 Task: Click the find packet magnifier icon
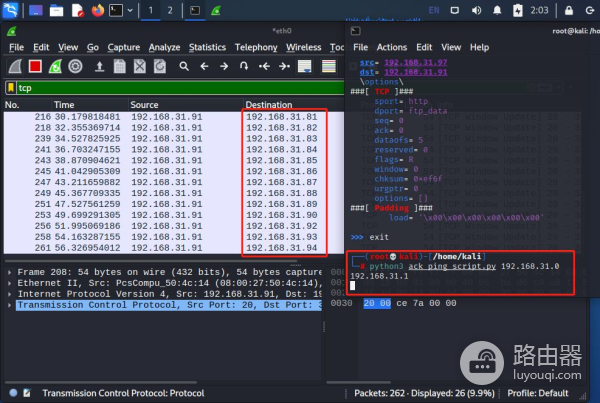(x=182, y=67)
